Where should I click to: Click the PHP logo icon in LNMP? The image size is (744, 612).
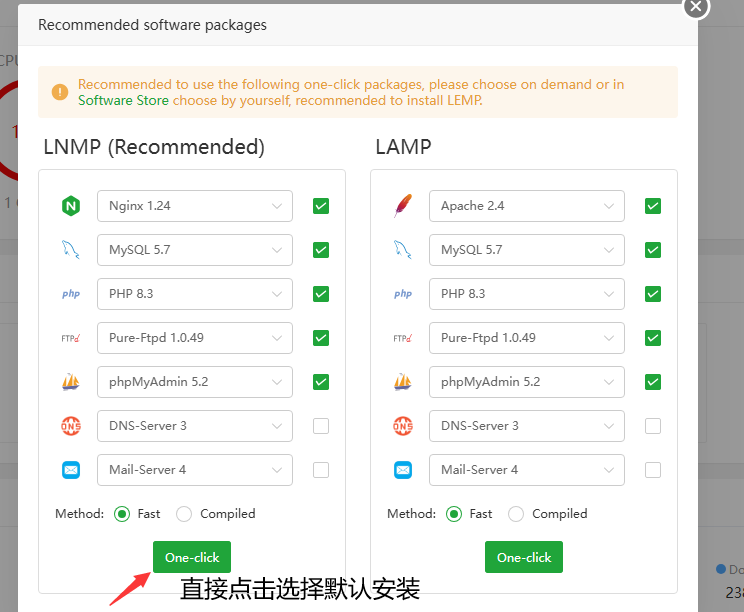pyautogui.click(x=71, y=294)
